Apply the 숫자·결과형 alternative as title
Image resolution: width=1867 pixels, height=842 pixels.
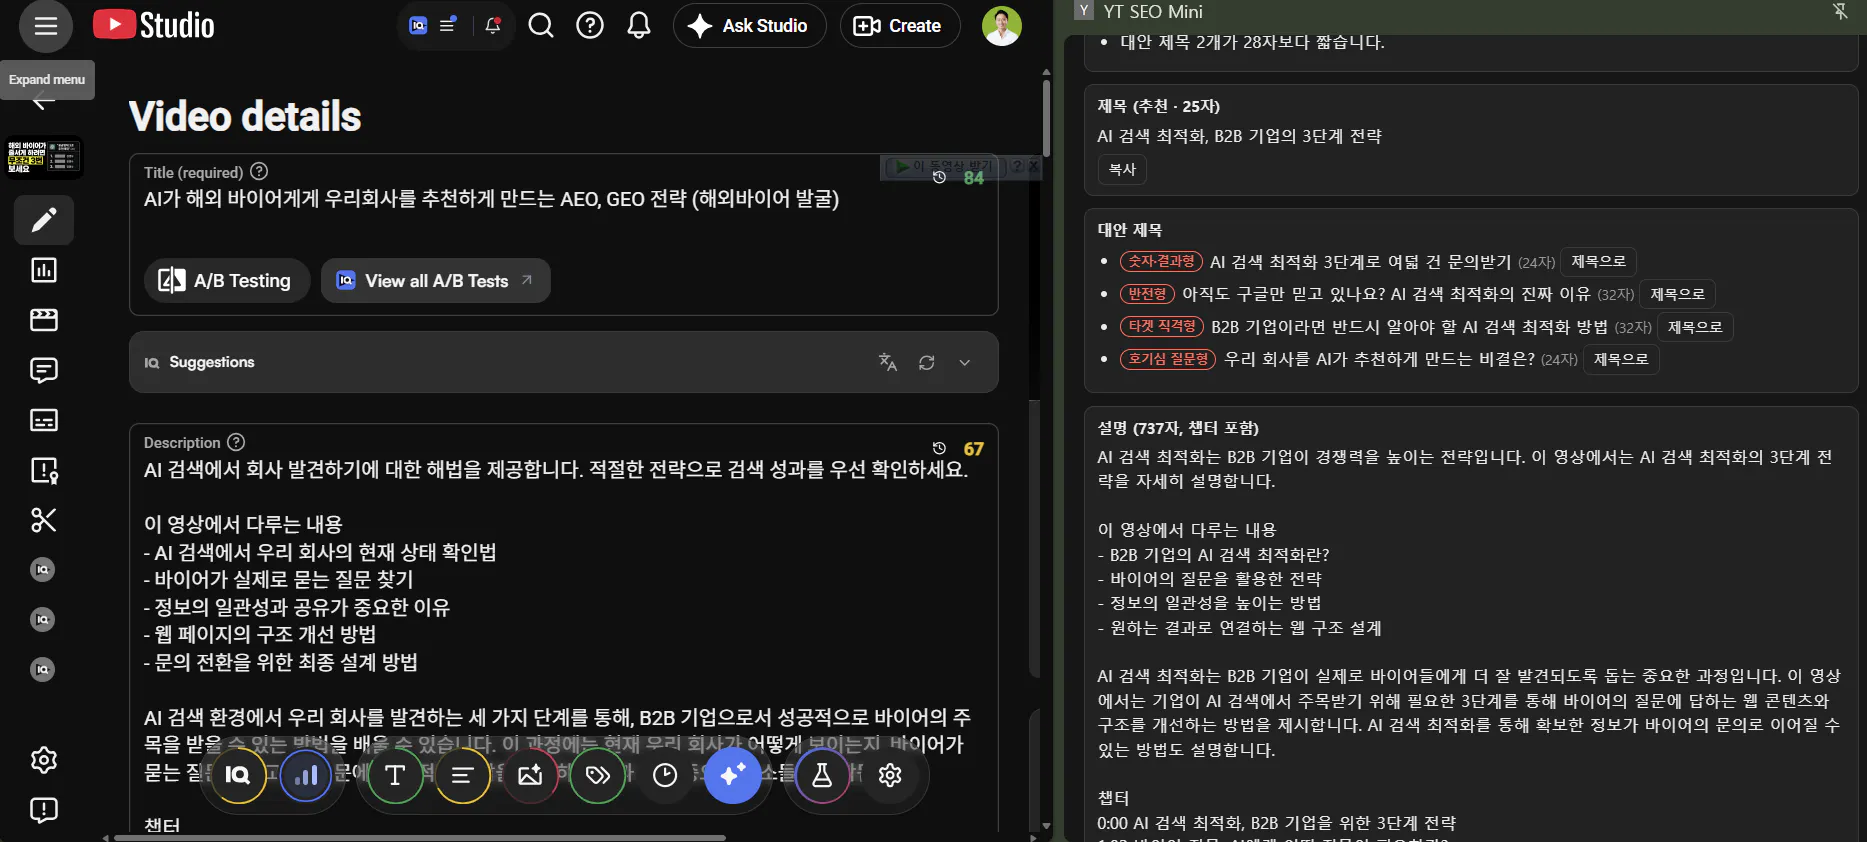click(1598, 262)
